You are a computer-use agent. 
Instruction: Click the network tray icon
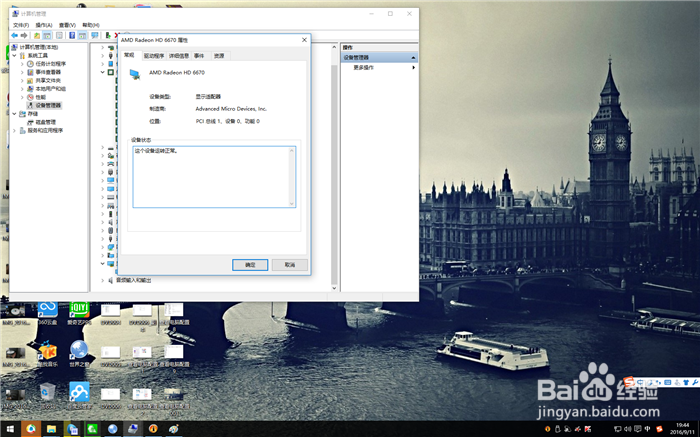point(617,429)
